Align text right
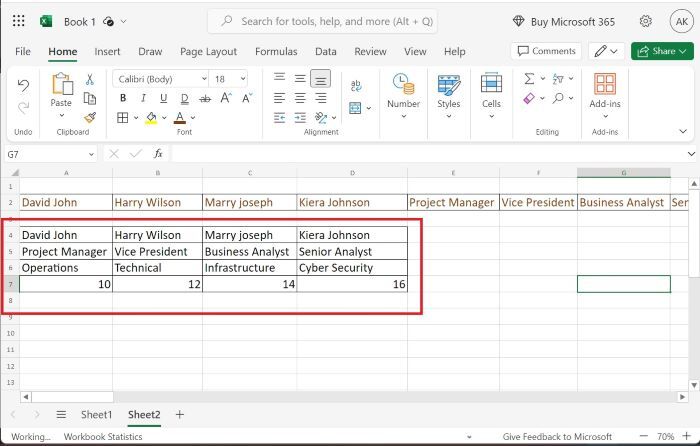Viewport: 700px width, 446px height. [321, 98]
